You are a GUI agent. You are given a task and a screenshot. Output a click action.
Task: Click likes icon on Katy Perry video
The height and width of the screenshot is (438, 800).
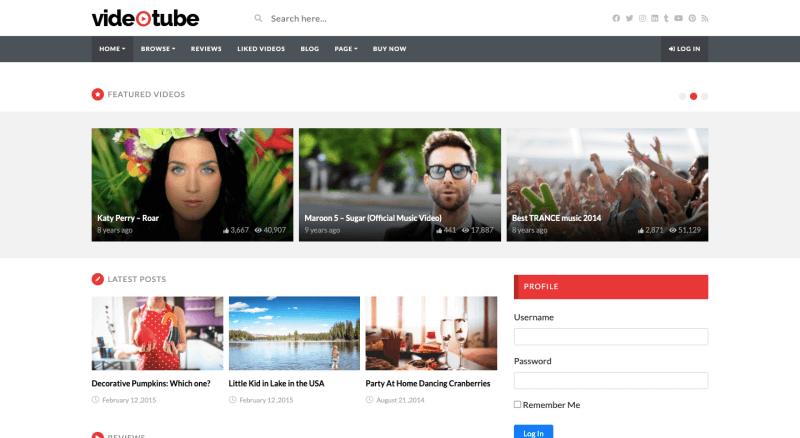[226, 230]
